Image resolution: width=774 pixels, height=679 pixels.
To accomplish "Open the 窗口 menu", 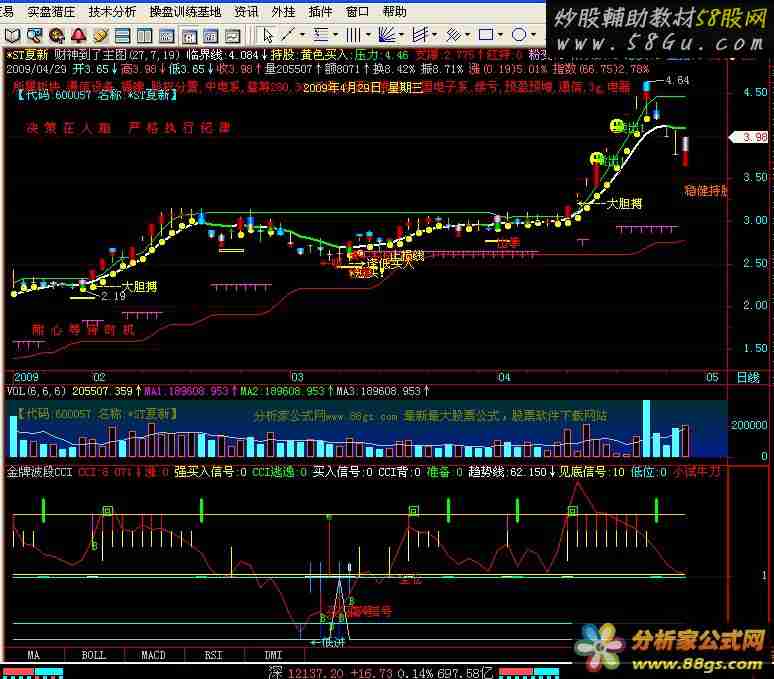I will coord(357,11).
